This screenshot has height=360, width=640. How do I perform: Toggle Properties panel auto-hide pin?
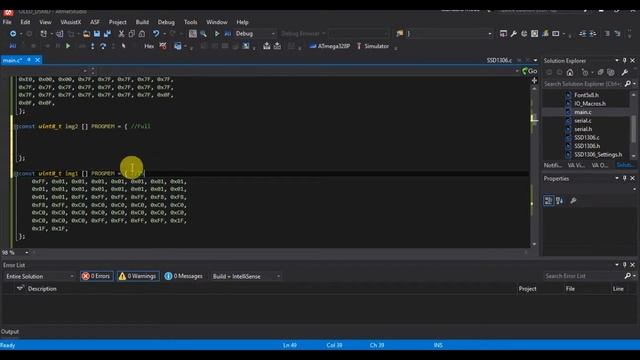coord(624,178)
